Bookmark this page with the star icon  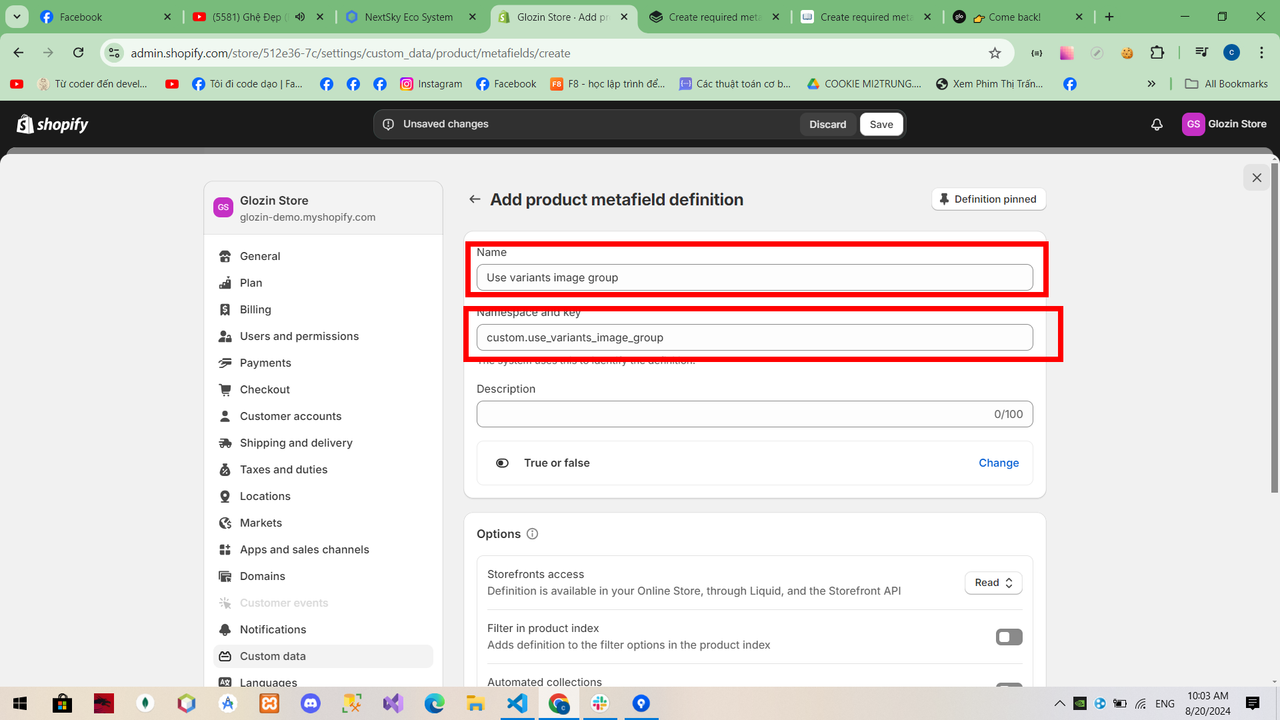pyautogui.click(x=994, y=53)
